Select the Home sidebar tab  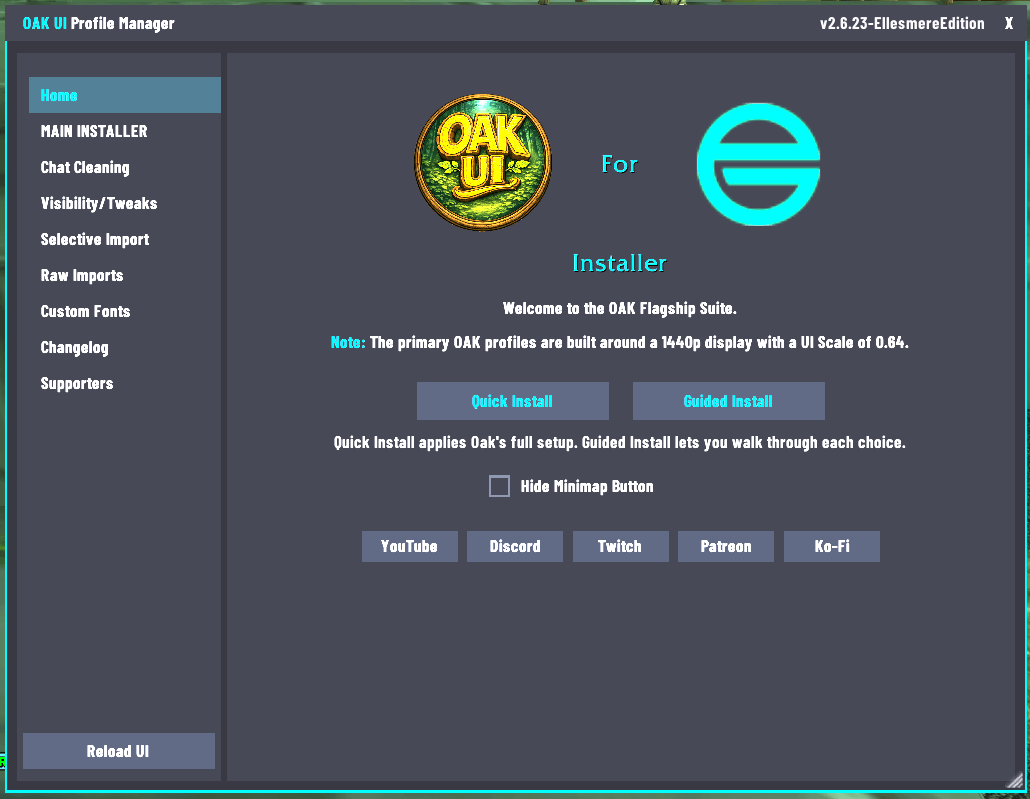[125, 95]
